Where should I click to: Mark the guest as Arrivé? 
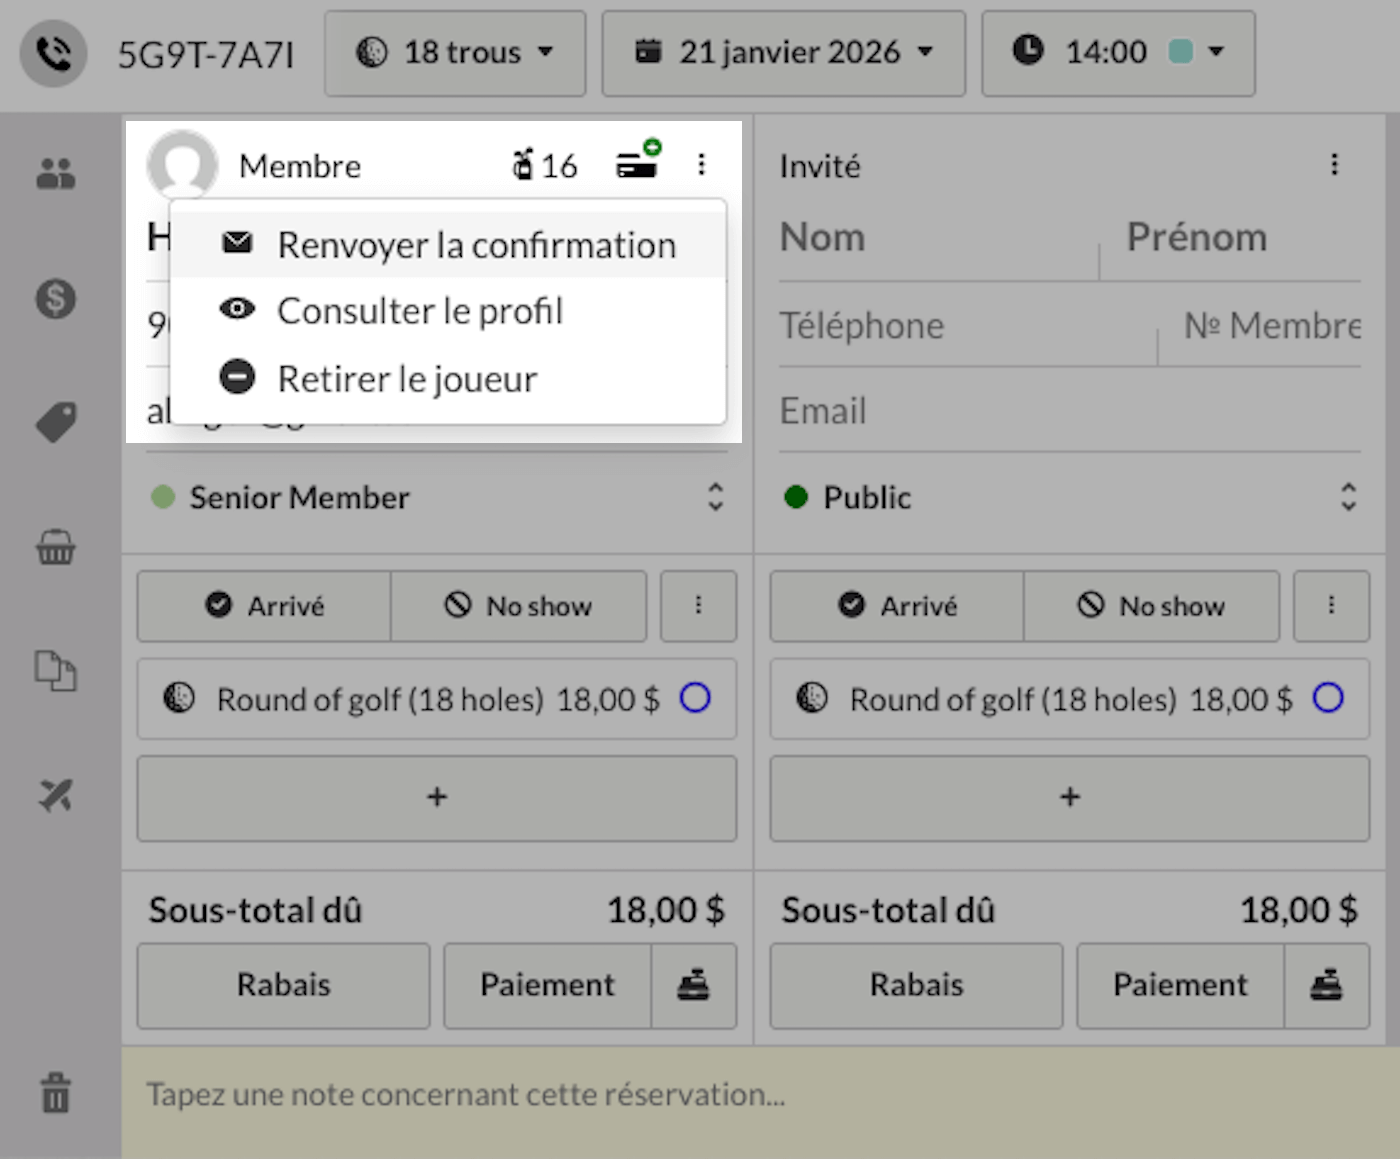point(897,605)
